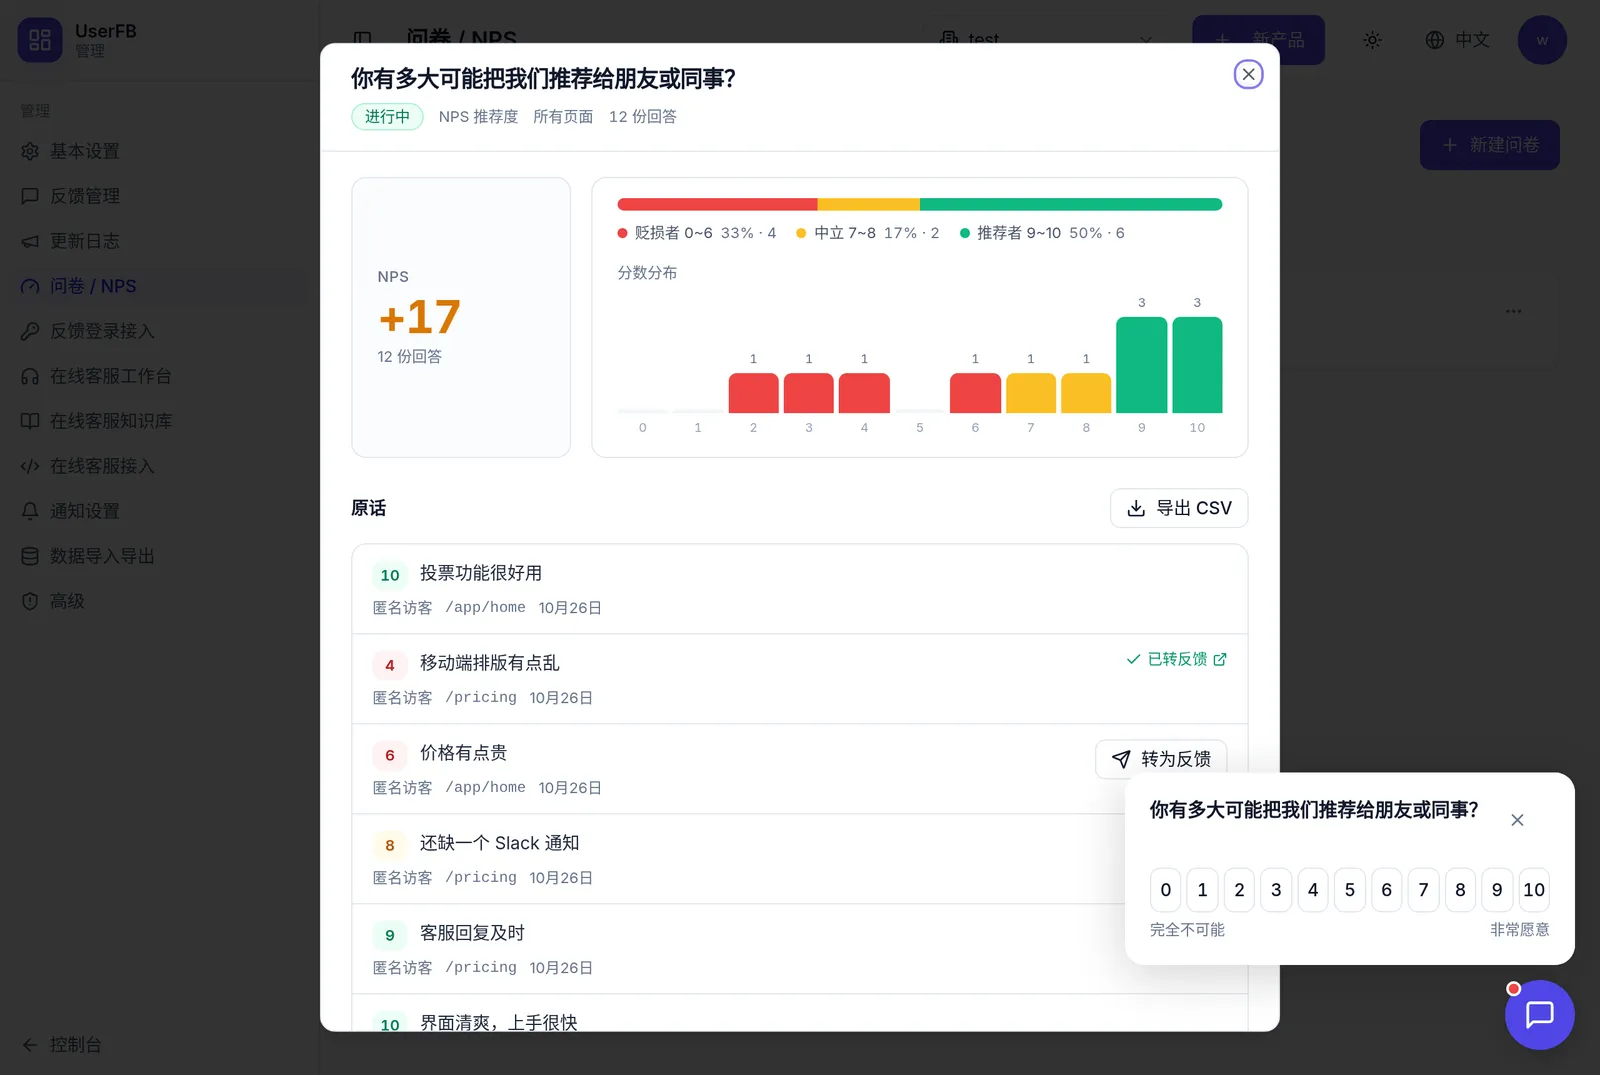Select score 10 in the NPS popup
1600x1075 pixels.
[1534, 890]
